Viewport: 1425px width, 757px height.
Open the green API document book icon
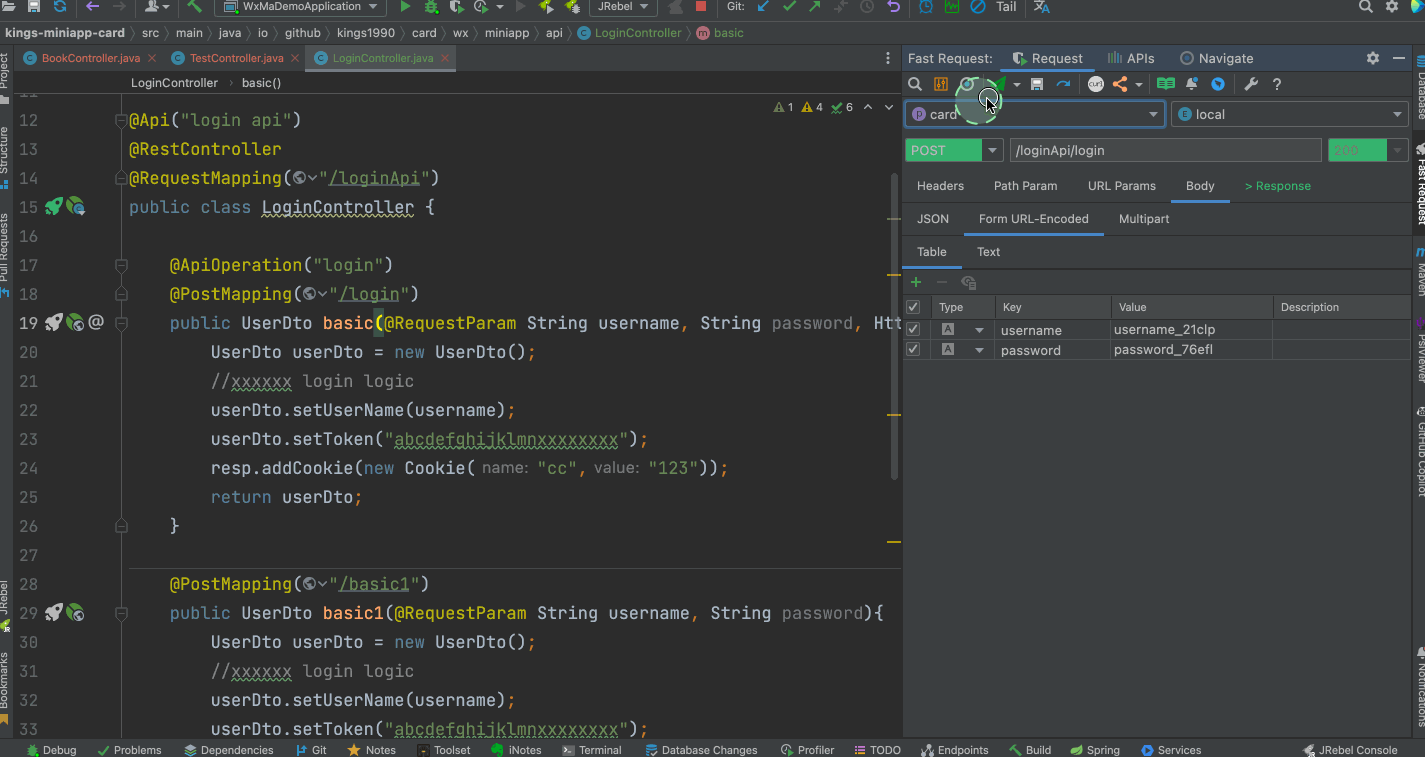click(x=1165, y=85)
